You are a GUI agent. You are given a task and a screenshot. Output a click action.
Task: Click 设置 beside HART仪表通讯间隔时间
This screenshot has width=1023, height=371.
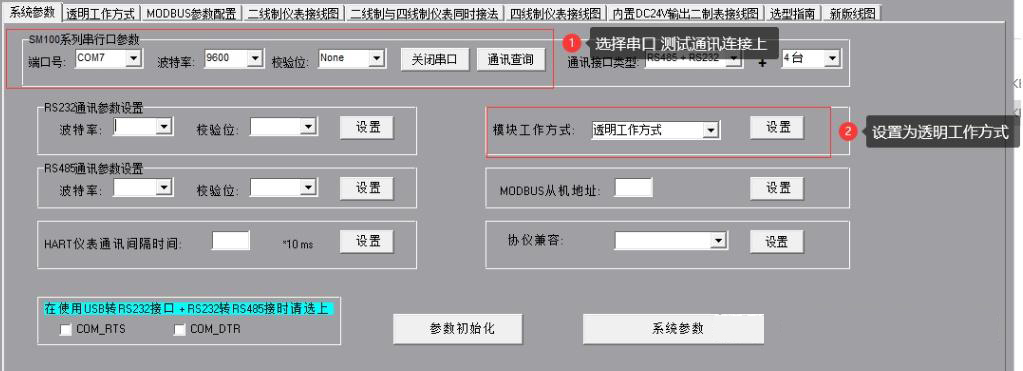pos(367,241)
